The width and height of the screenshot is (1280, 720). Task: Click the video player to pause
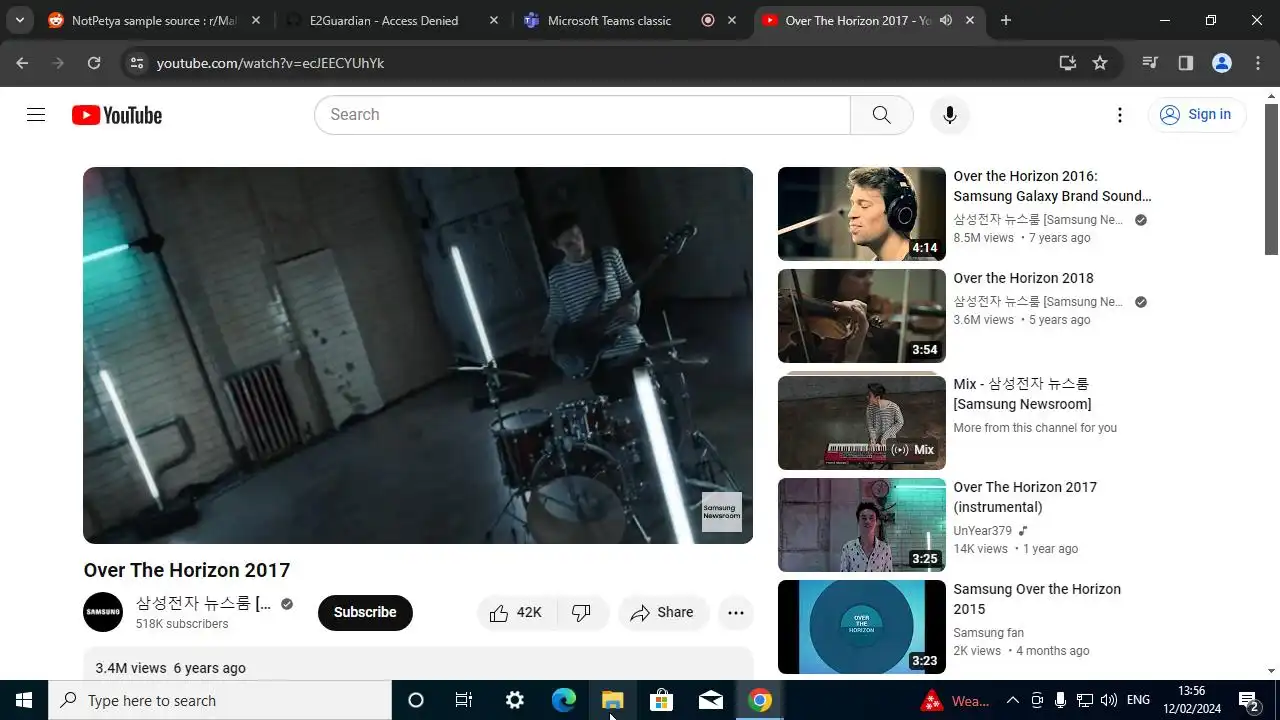418,355
